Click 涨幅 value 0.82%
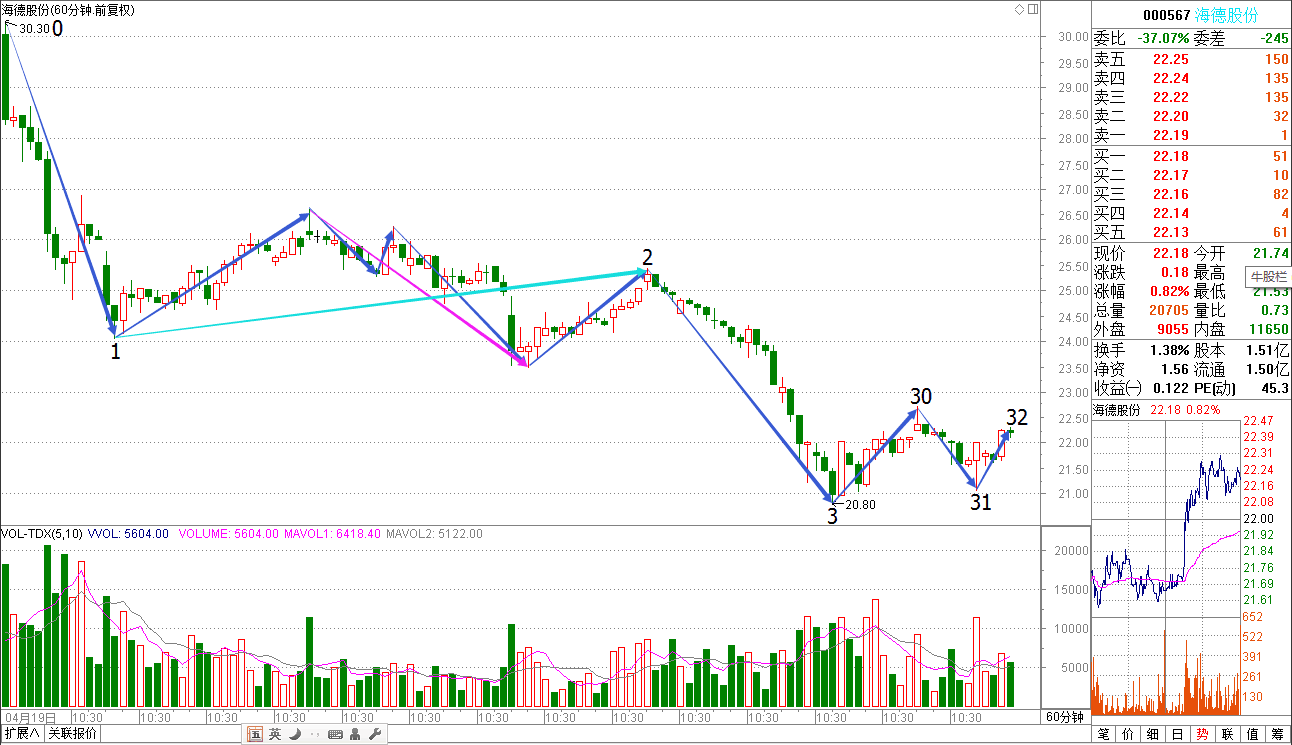The height and width of the screenshot is (745, 1292). [1169, 291]
